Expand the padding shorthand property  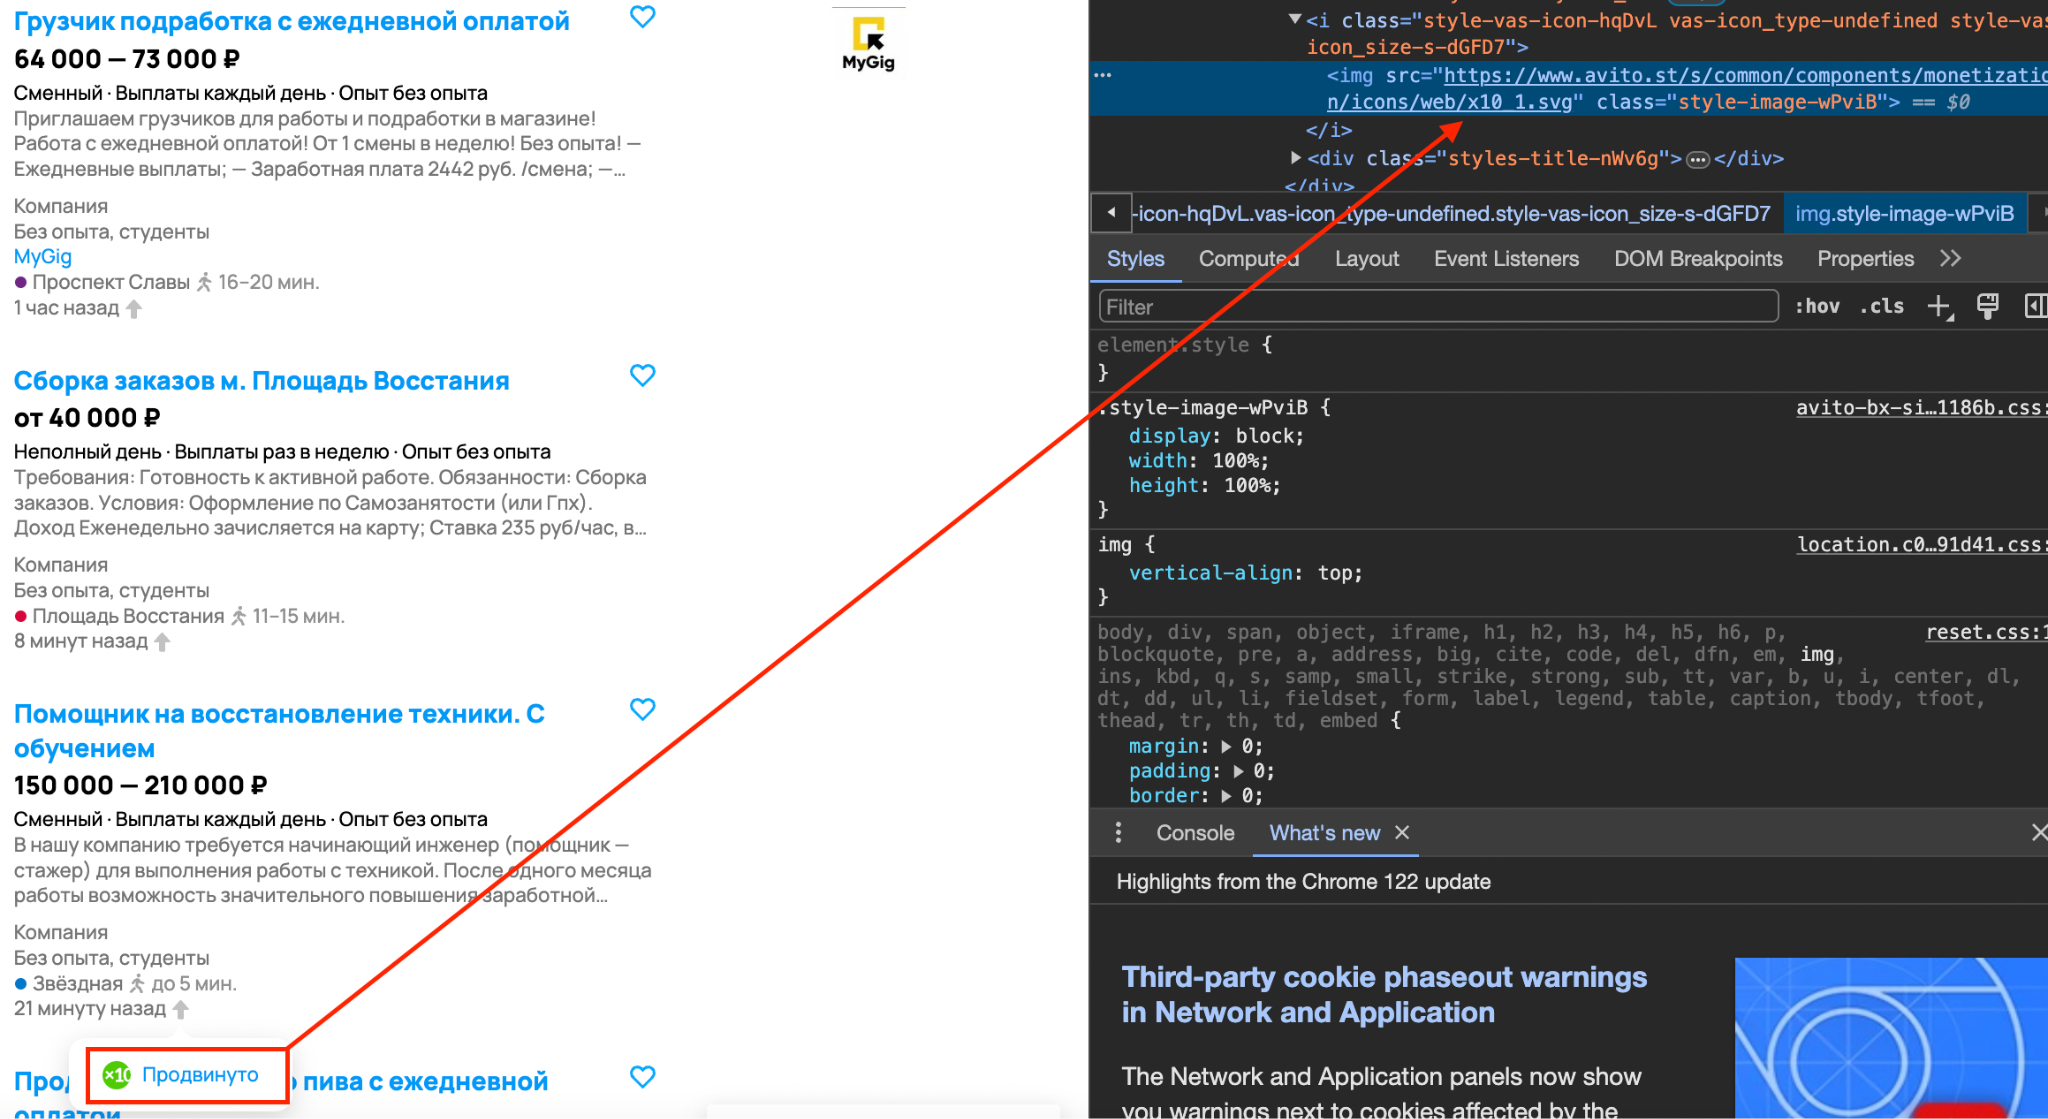coord(1238,772)
